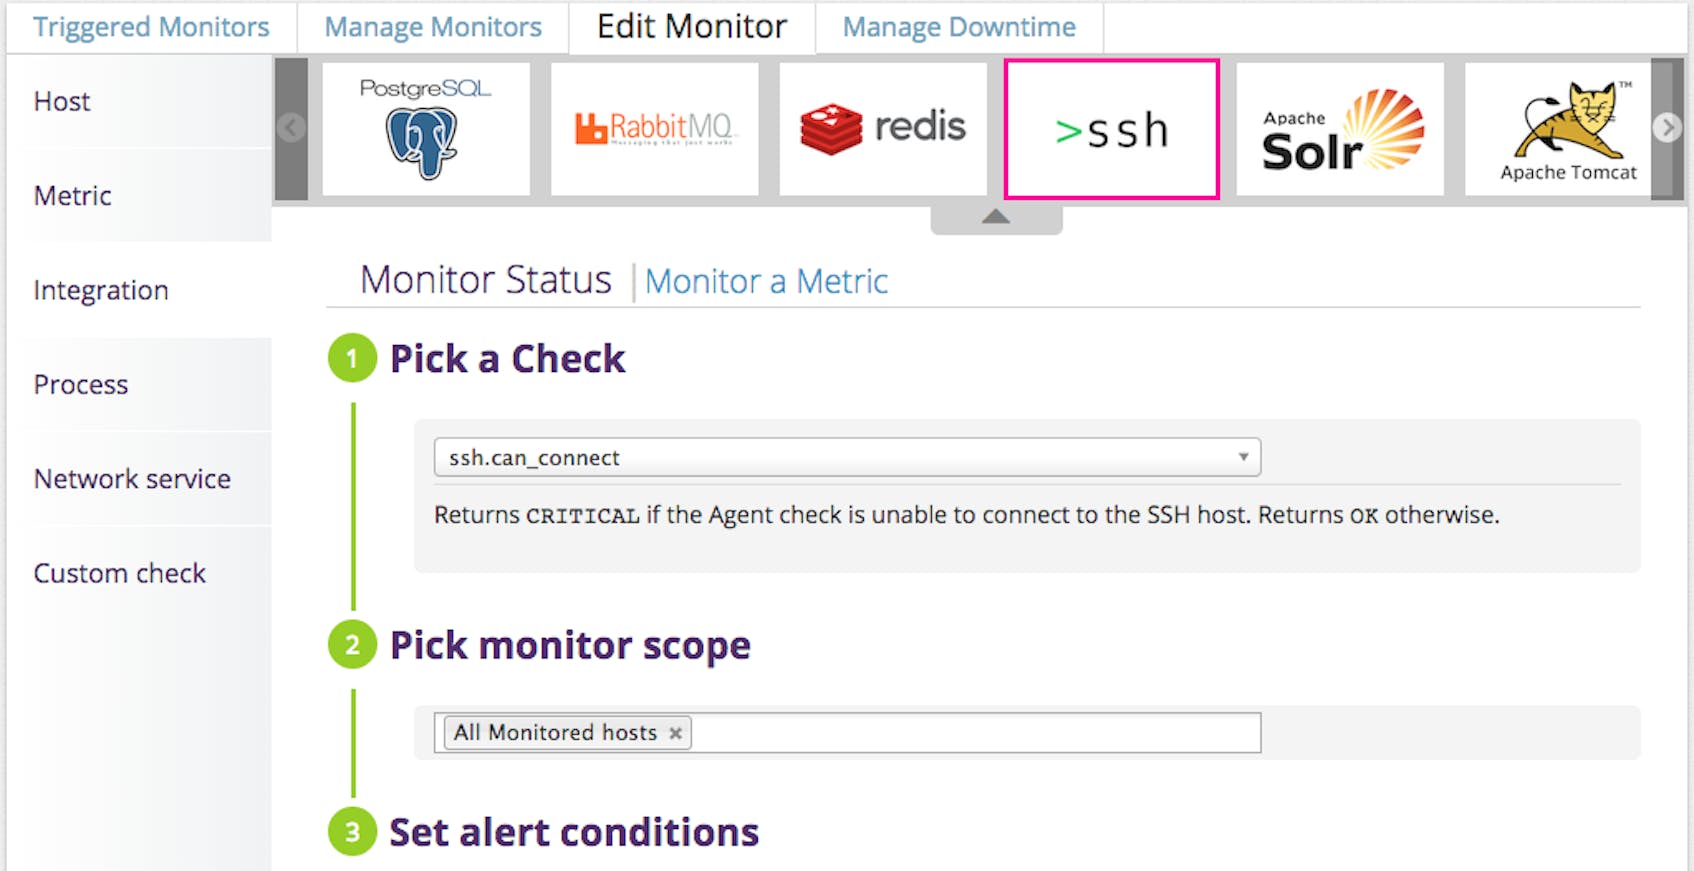Image resolution: width=1694 pixels, height=871 pixels.
Task: Open Monitor a Metric view
Action: tap(766, 281)
